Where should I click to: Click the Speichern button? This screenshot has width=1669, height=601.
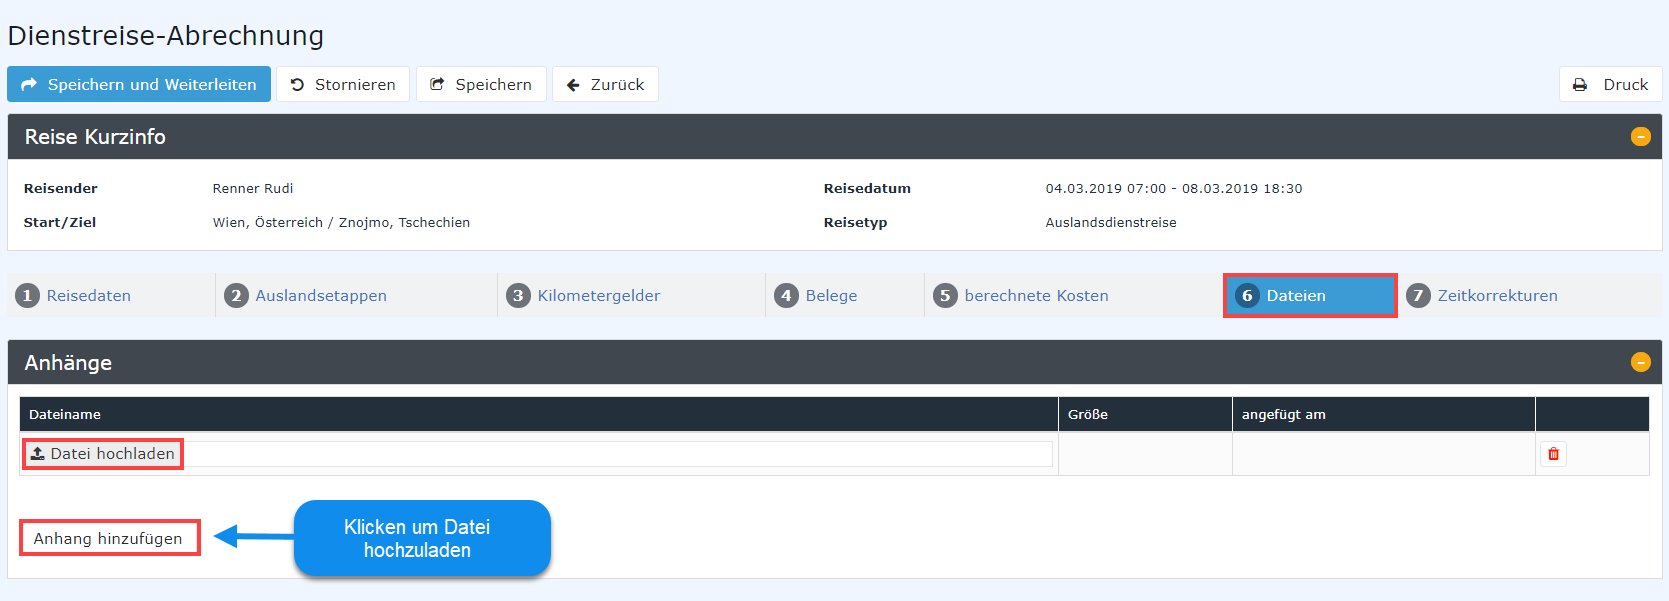pos(481,84)
